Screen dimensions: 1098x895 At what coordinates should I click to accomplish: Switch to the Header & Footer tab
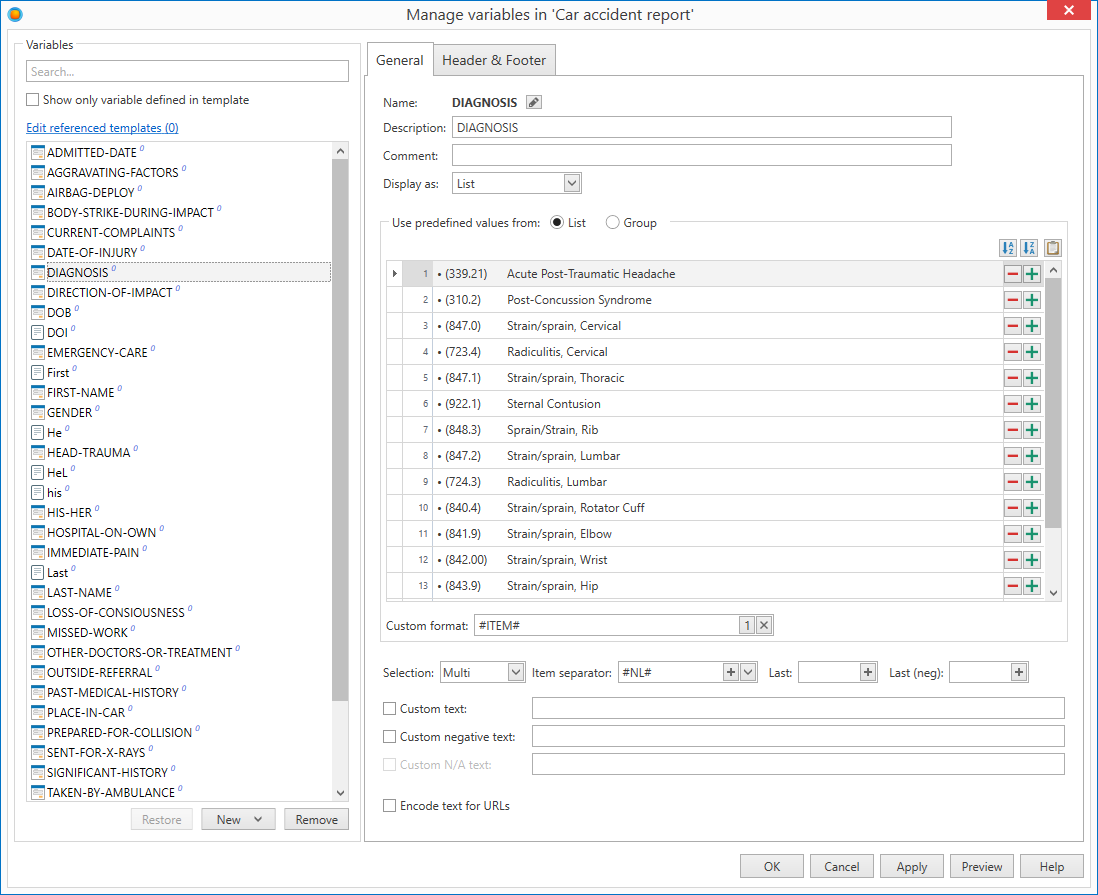click(494, 60)
